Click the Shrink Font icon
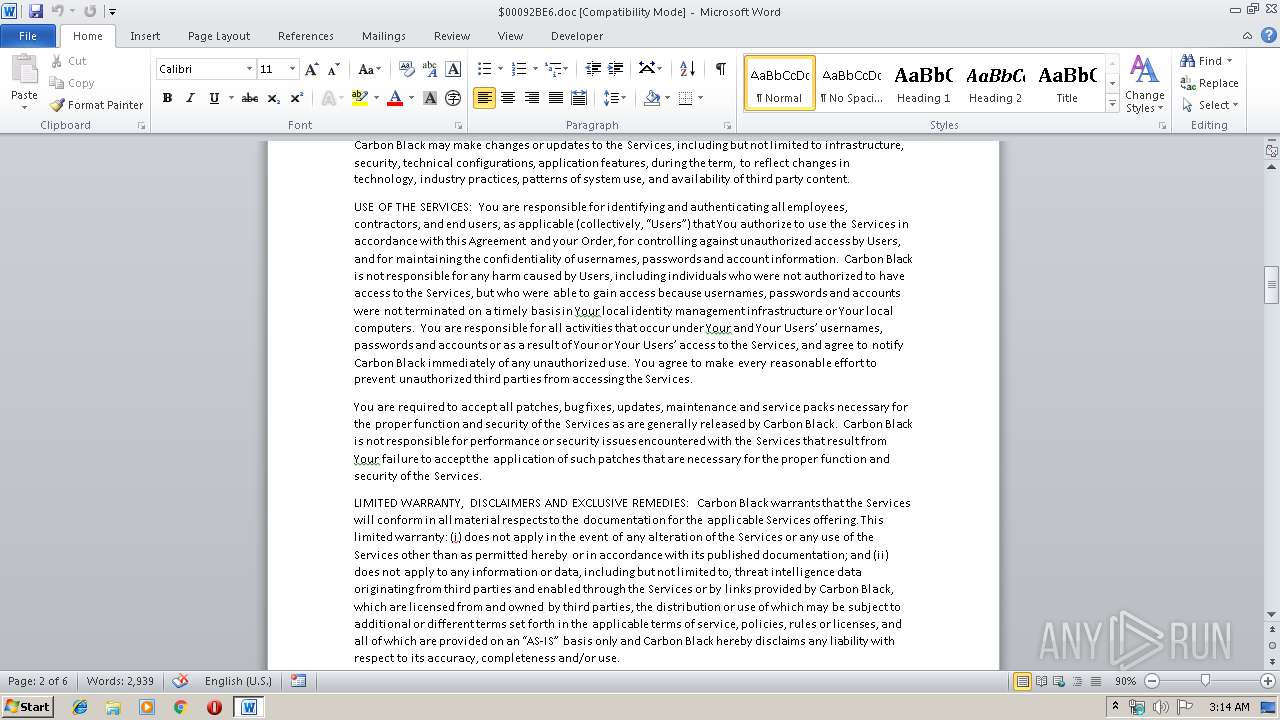1280x720 pixels. [334, 69]
